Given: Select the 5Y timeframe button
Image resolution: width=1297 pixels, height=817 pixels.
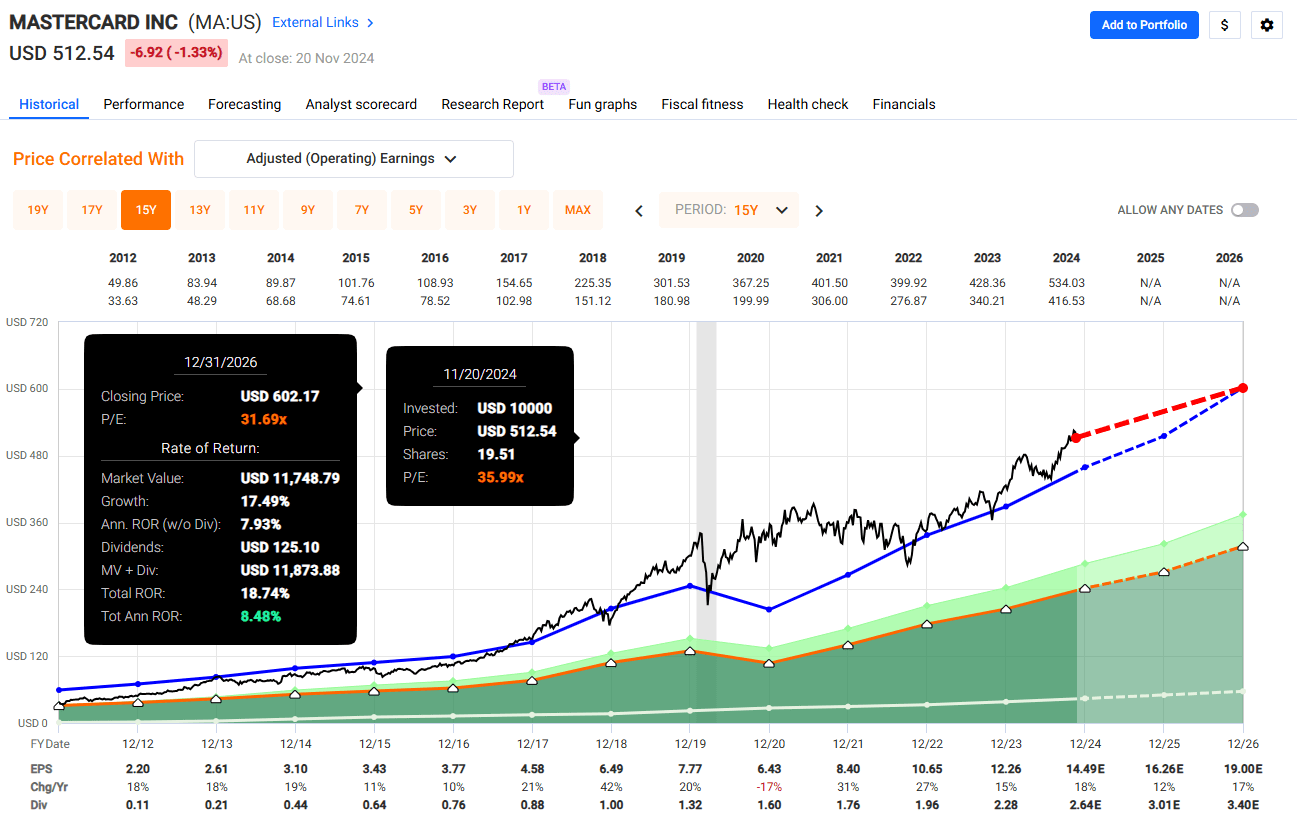Looking at the screenshot, I should [x=415, y=210].
